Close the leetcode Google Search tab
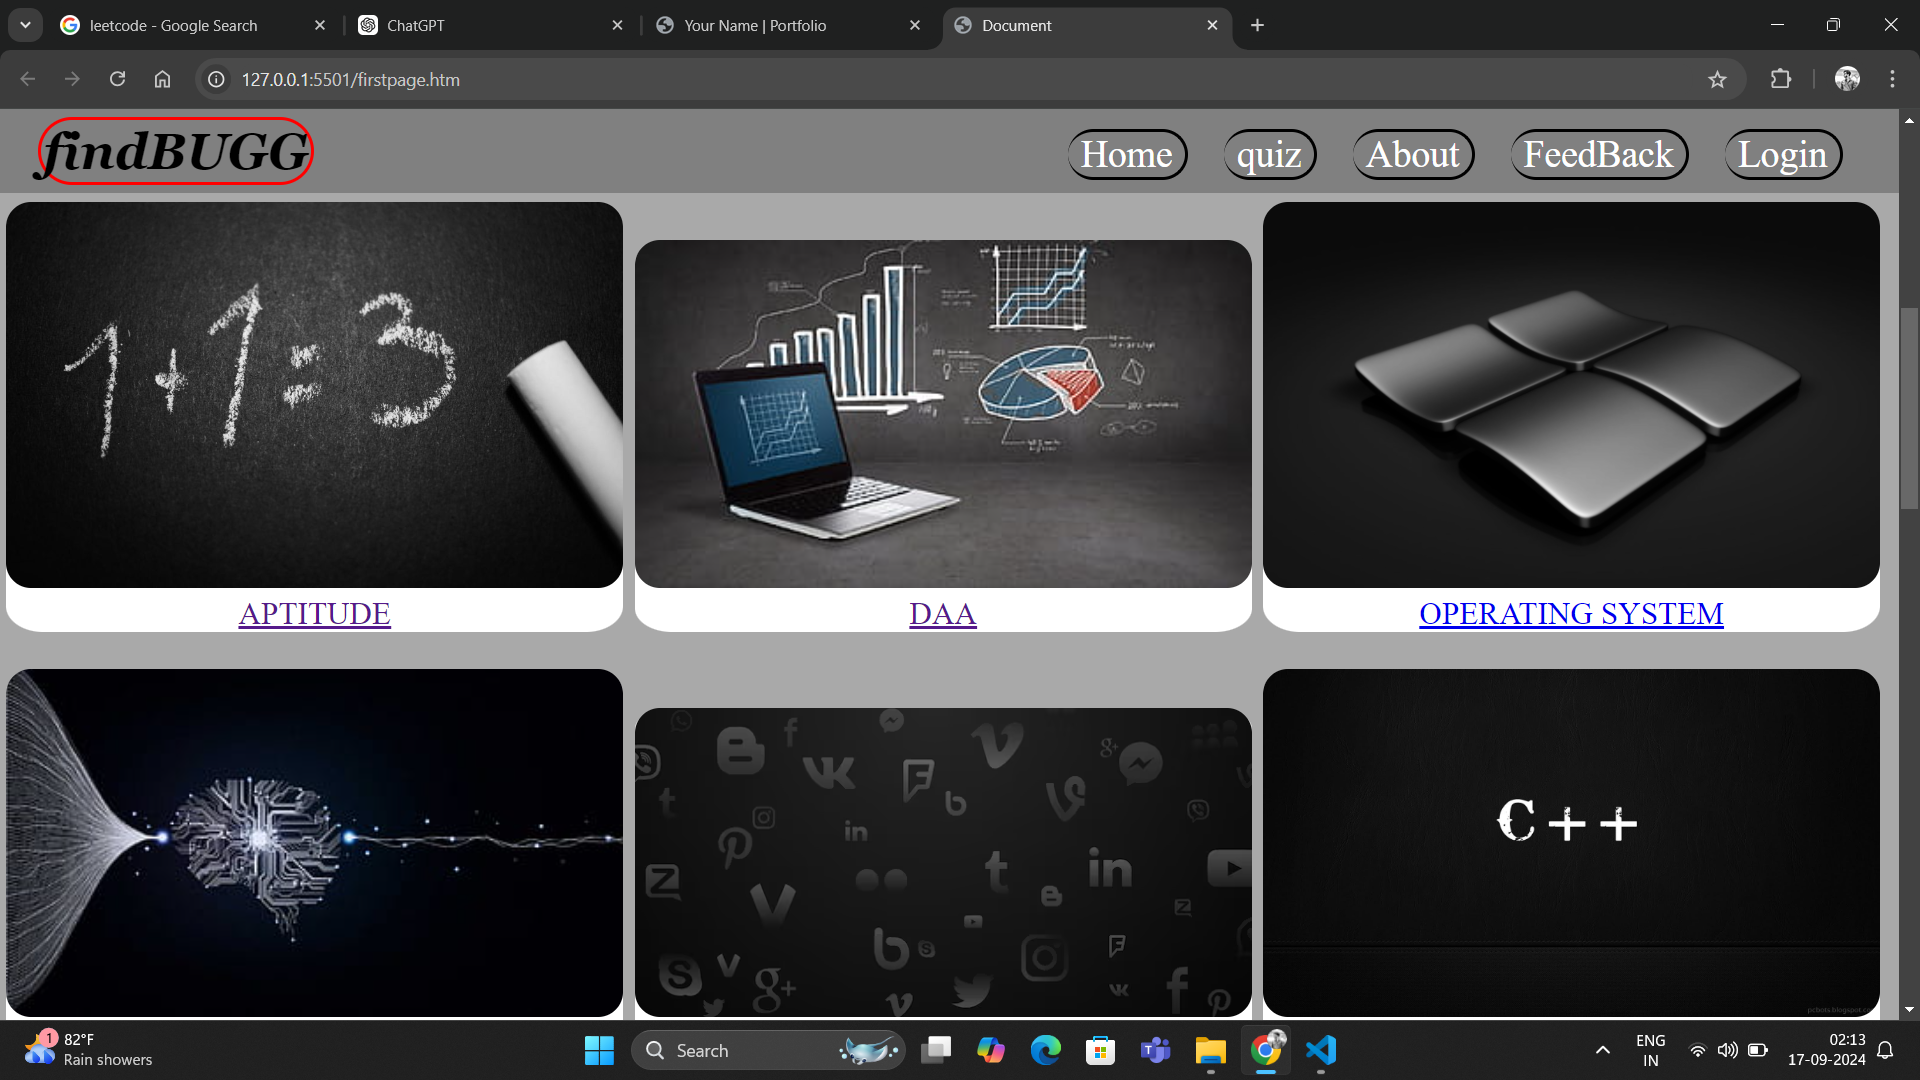The image size is (1920, 1080). coord(320,25)
